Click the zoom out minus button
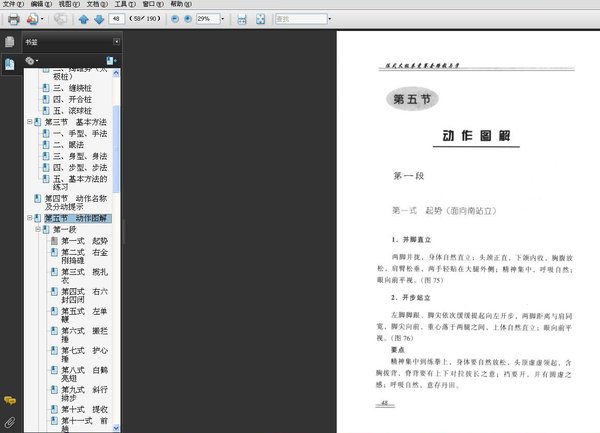Viewport: 600px width, 433px height. (175, 19)
